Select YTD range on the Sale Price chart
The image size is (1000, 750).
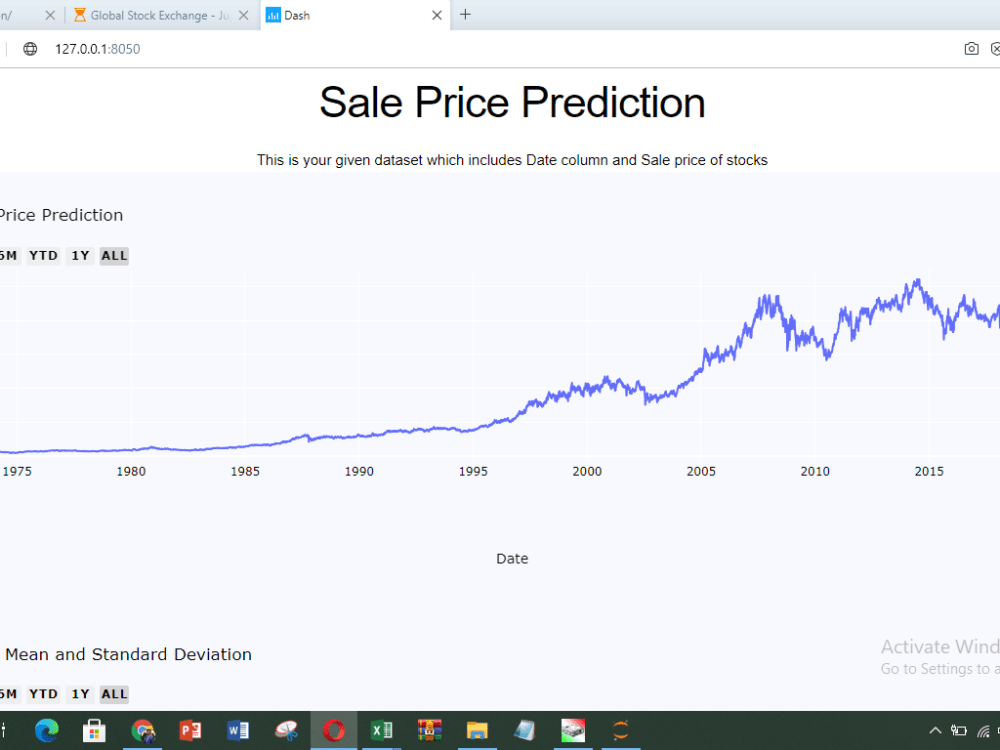click(x=42, y=255)
